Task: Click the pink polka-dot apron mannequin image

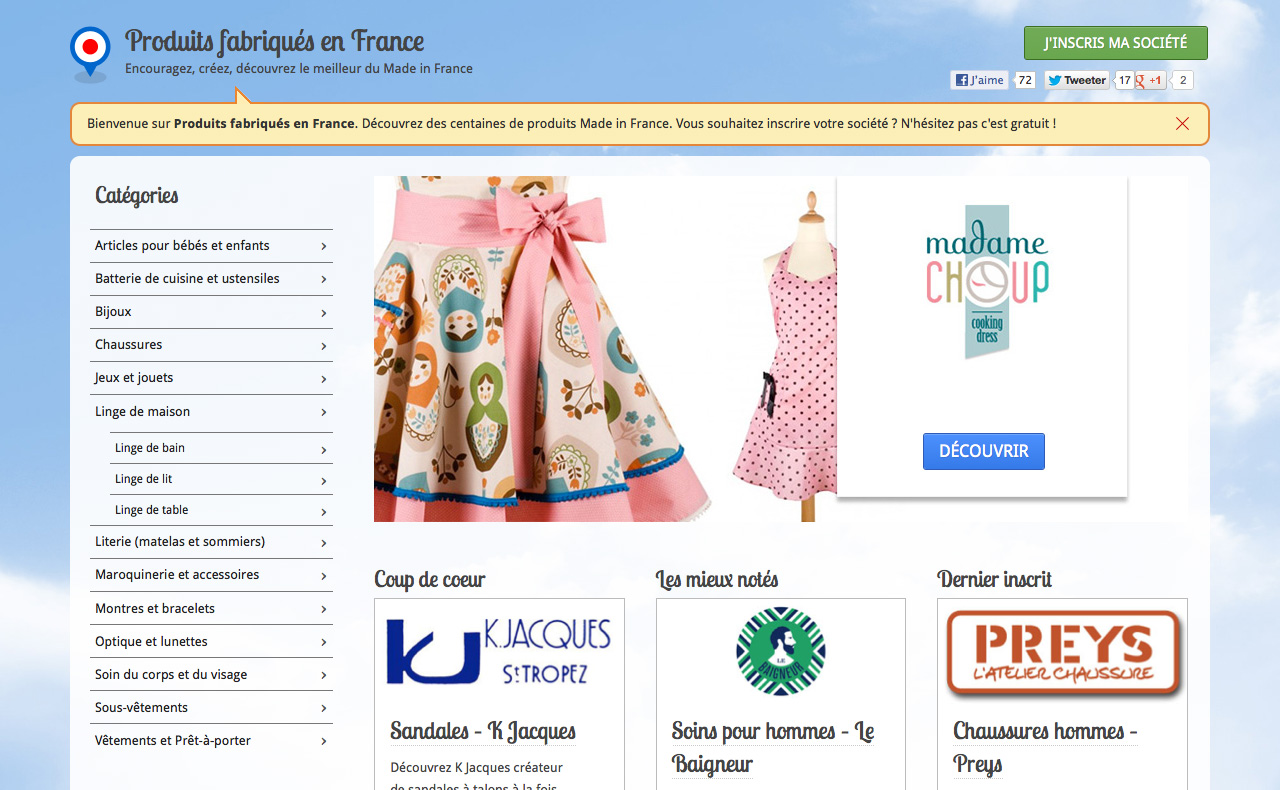Action: (785, 356)
